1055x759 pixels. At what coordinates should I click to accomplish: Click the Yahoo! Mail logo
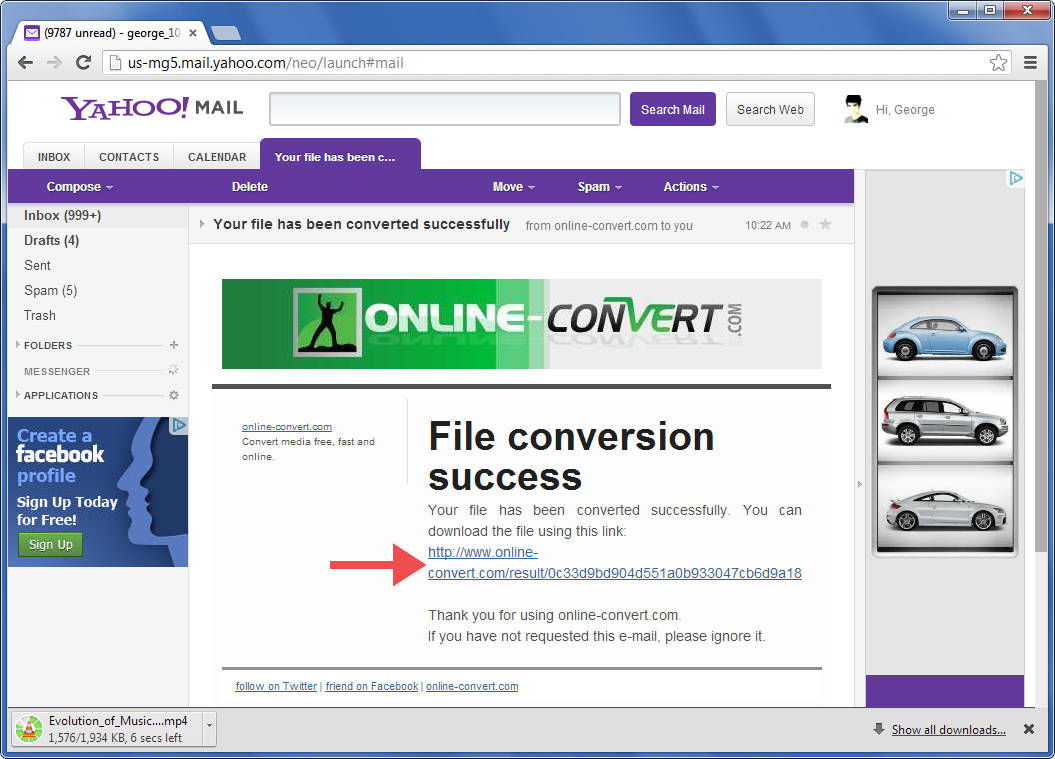pos(152,108)
